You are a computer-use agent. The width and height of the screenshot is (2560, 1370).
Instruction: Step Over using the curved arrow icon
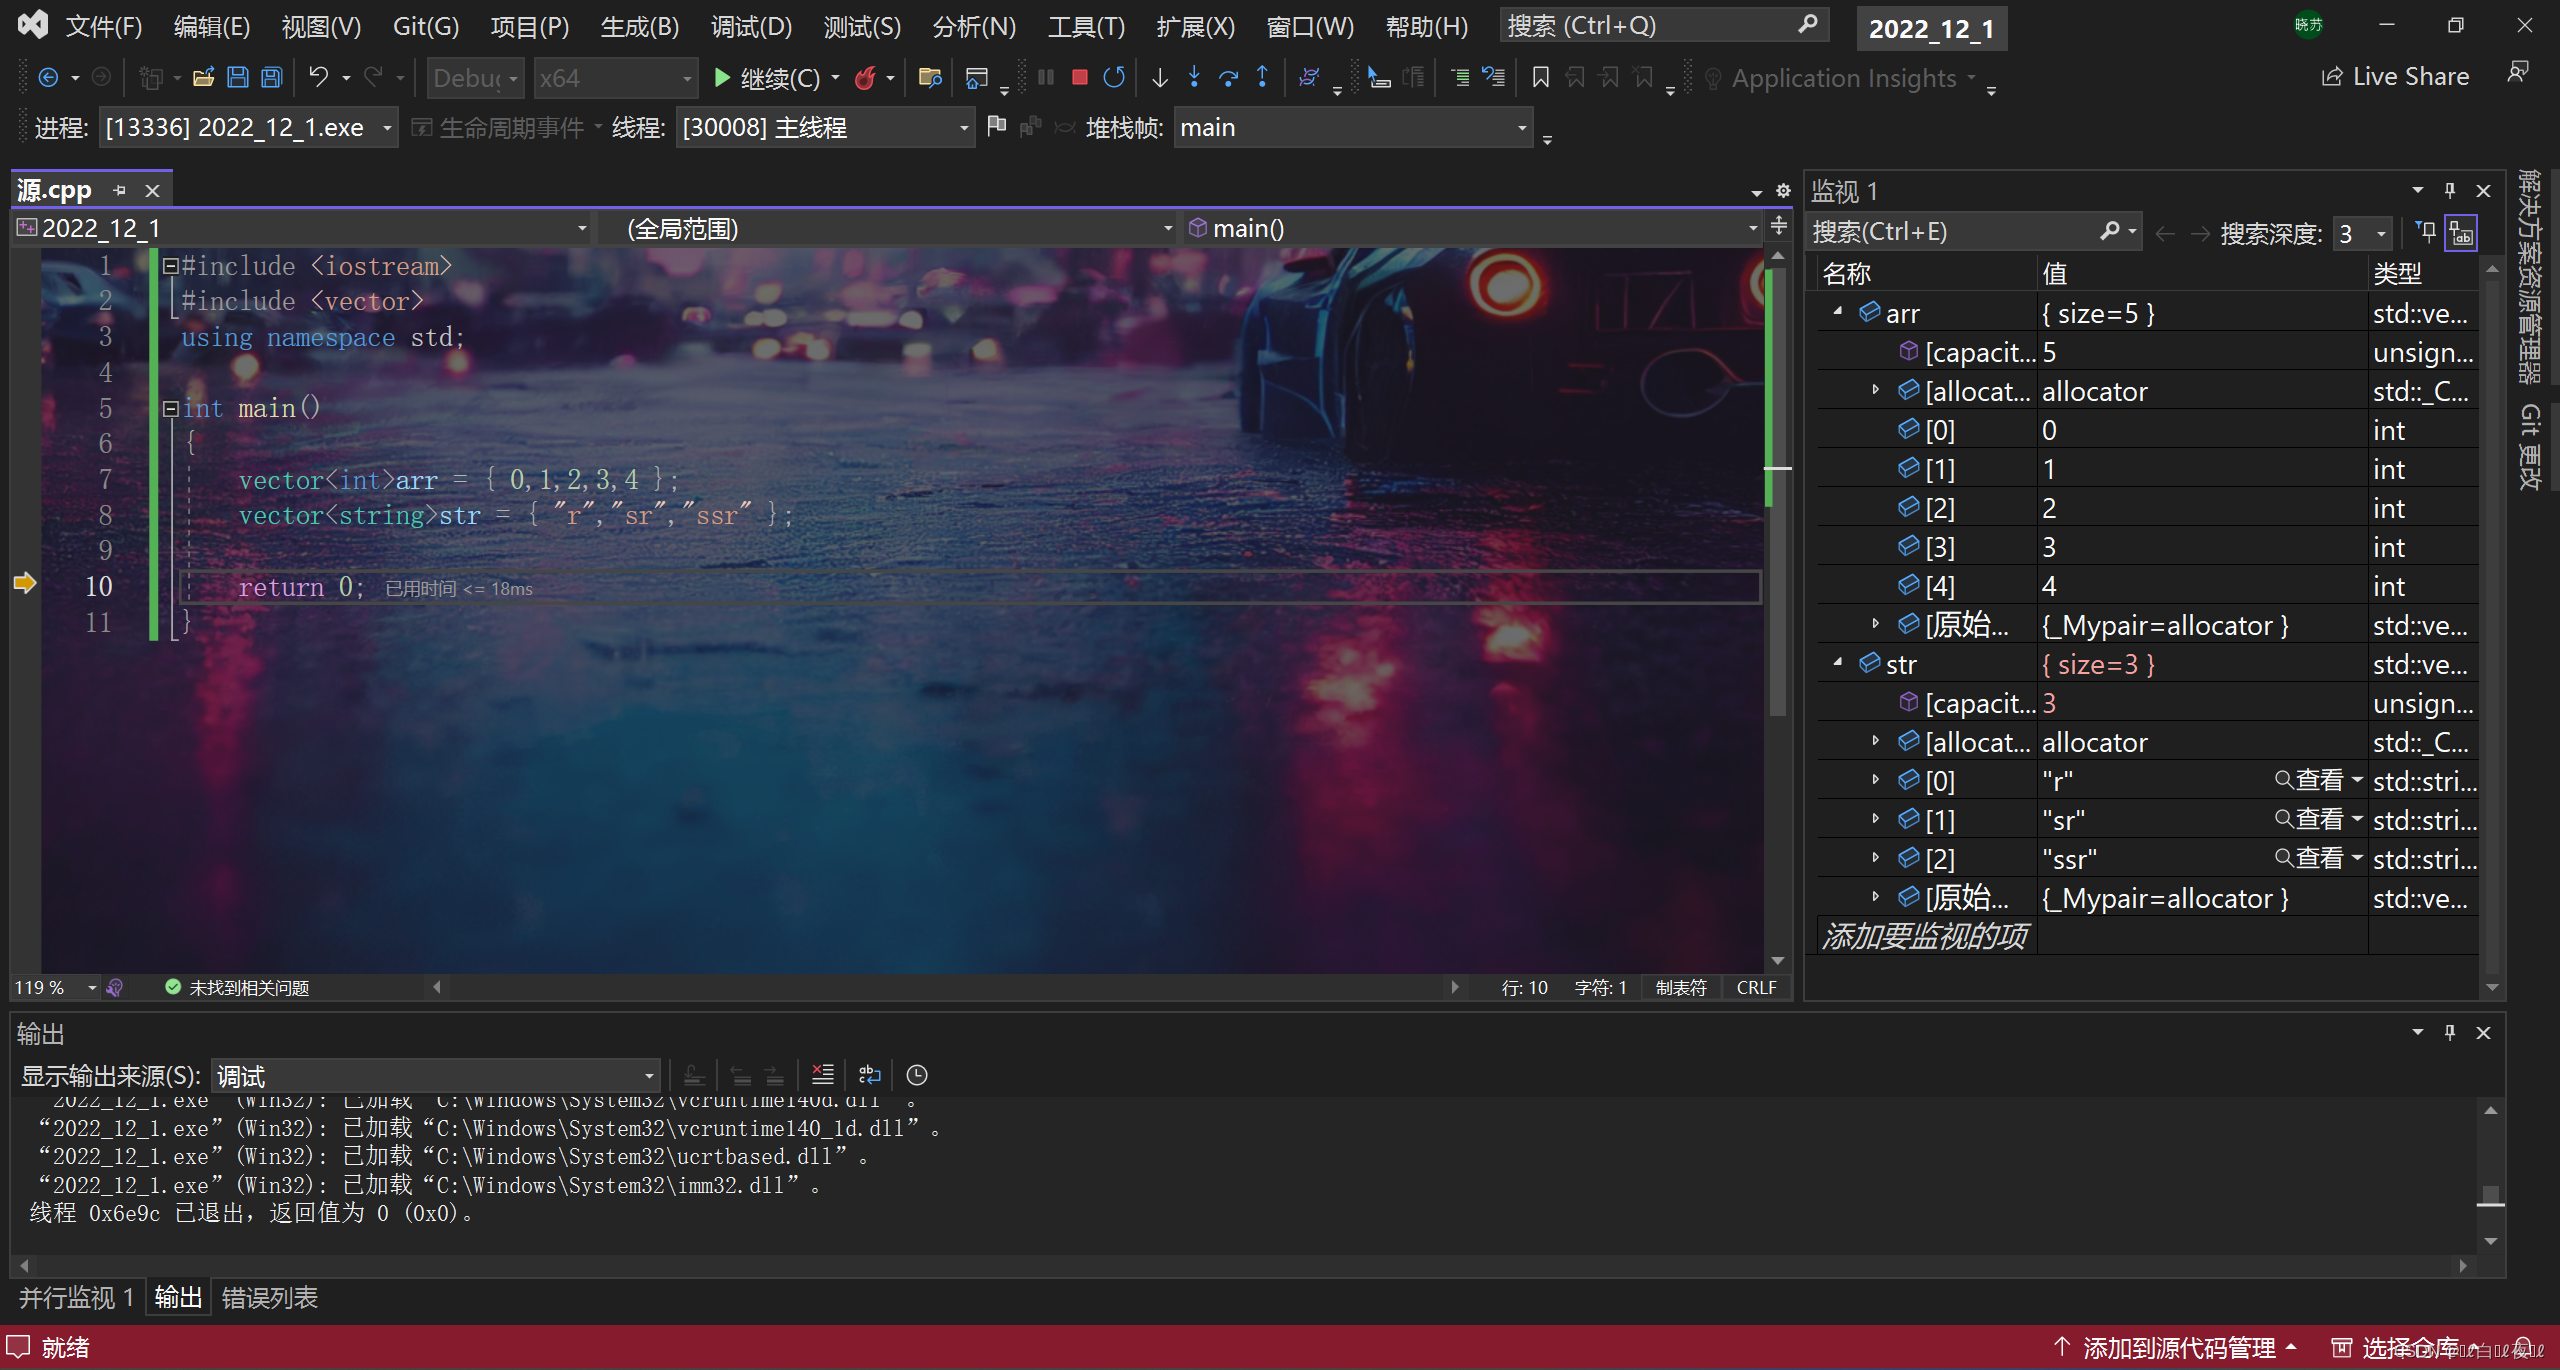(1228, 77)
